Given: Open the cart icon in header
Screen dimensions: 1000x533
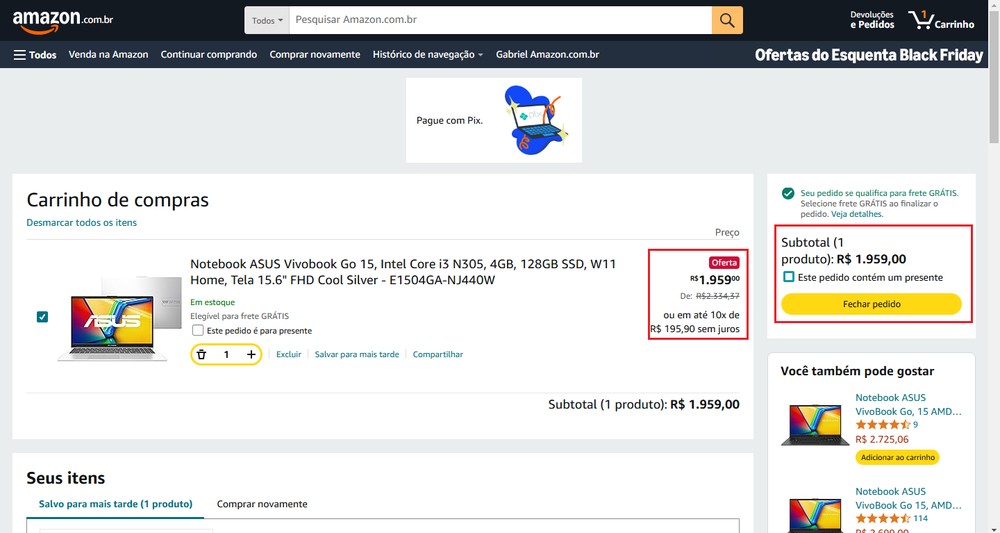Looking at the screenshot, I should pos(941,20).
